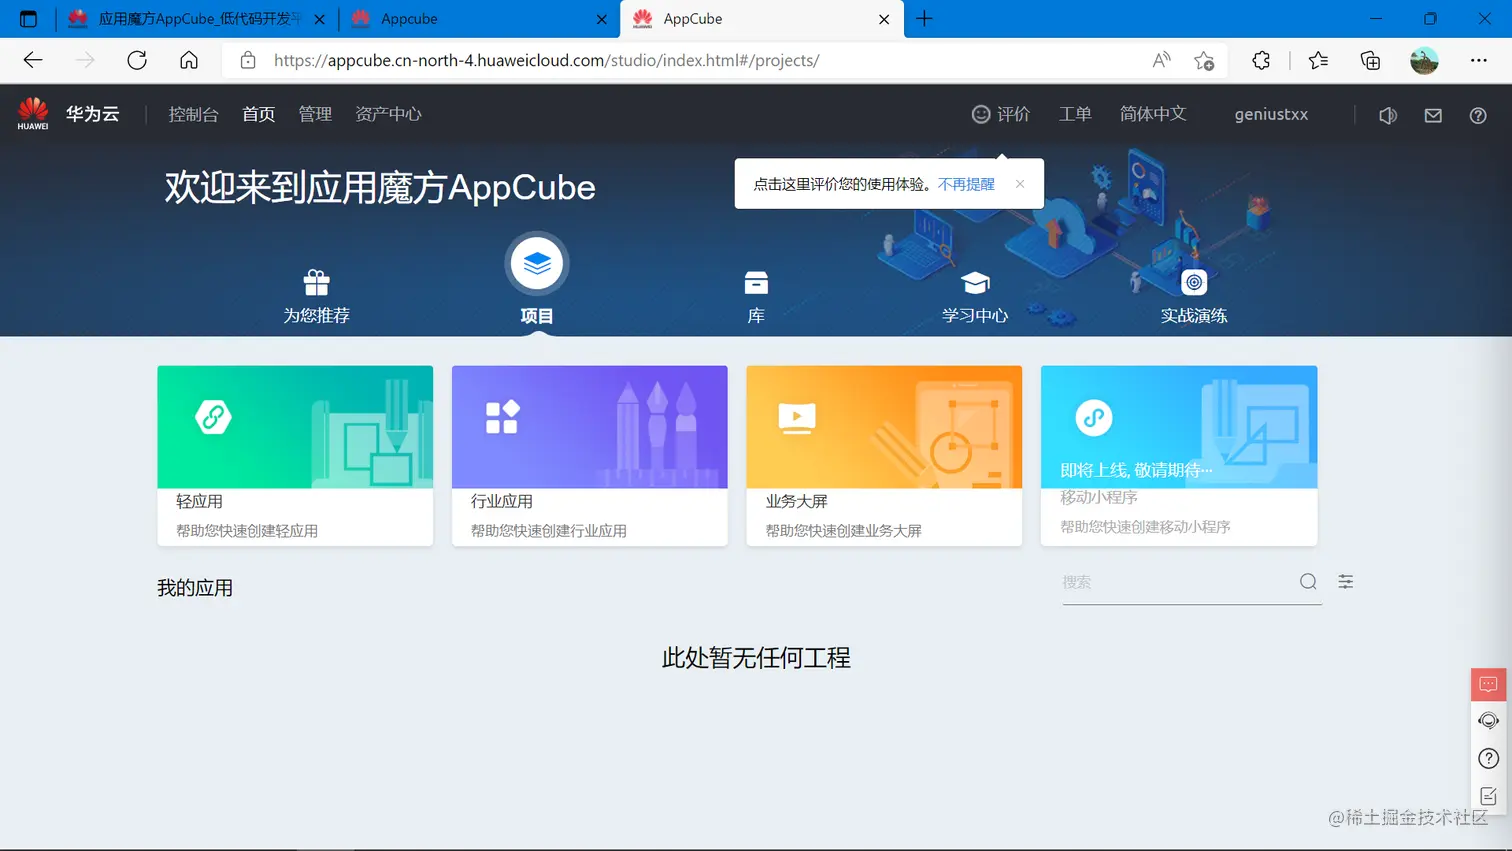This screenshot has width=1512, height=851.
Task: Click the 不再提醒 link
Action: (x=966, y=184)
